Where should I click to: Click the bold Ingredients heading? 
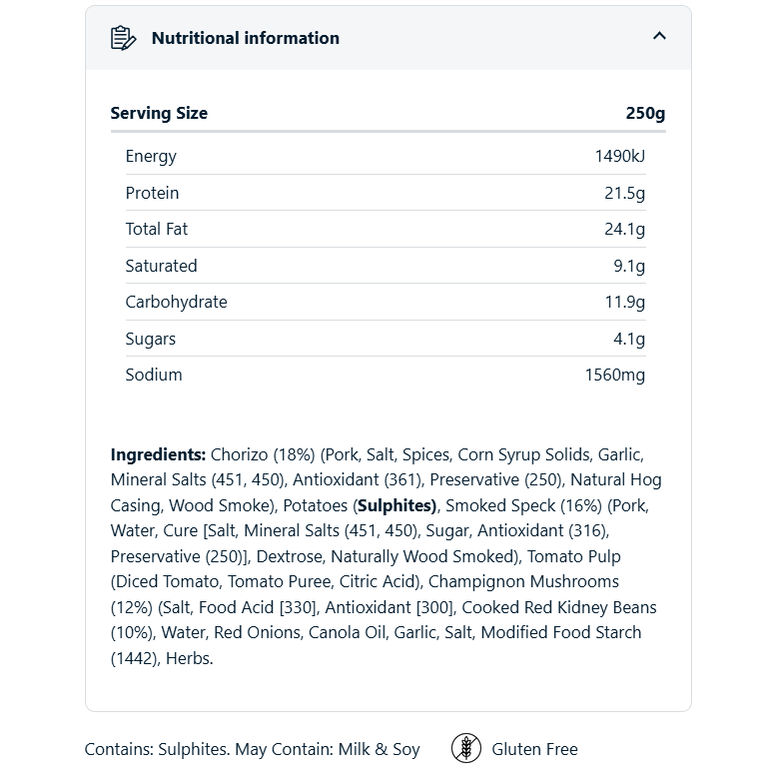158,454
